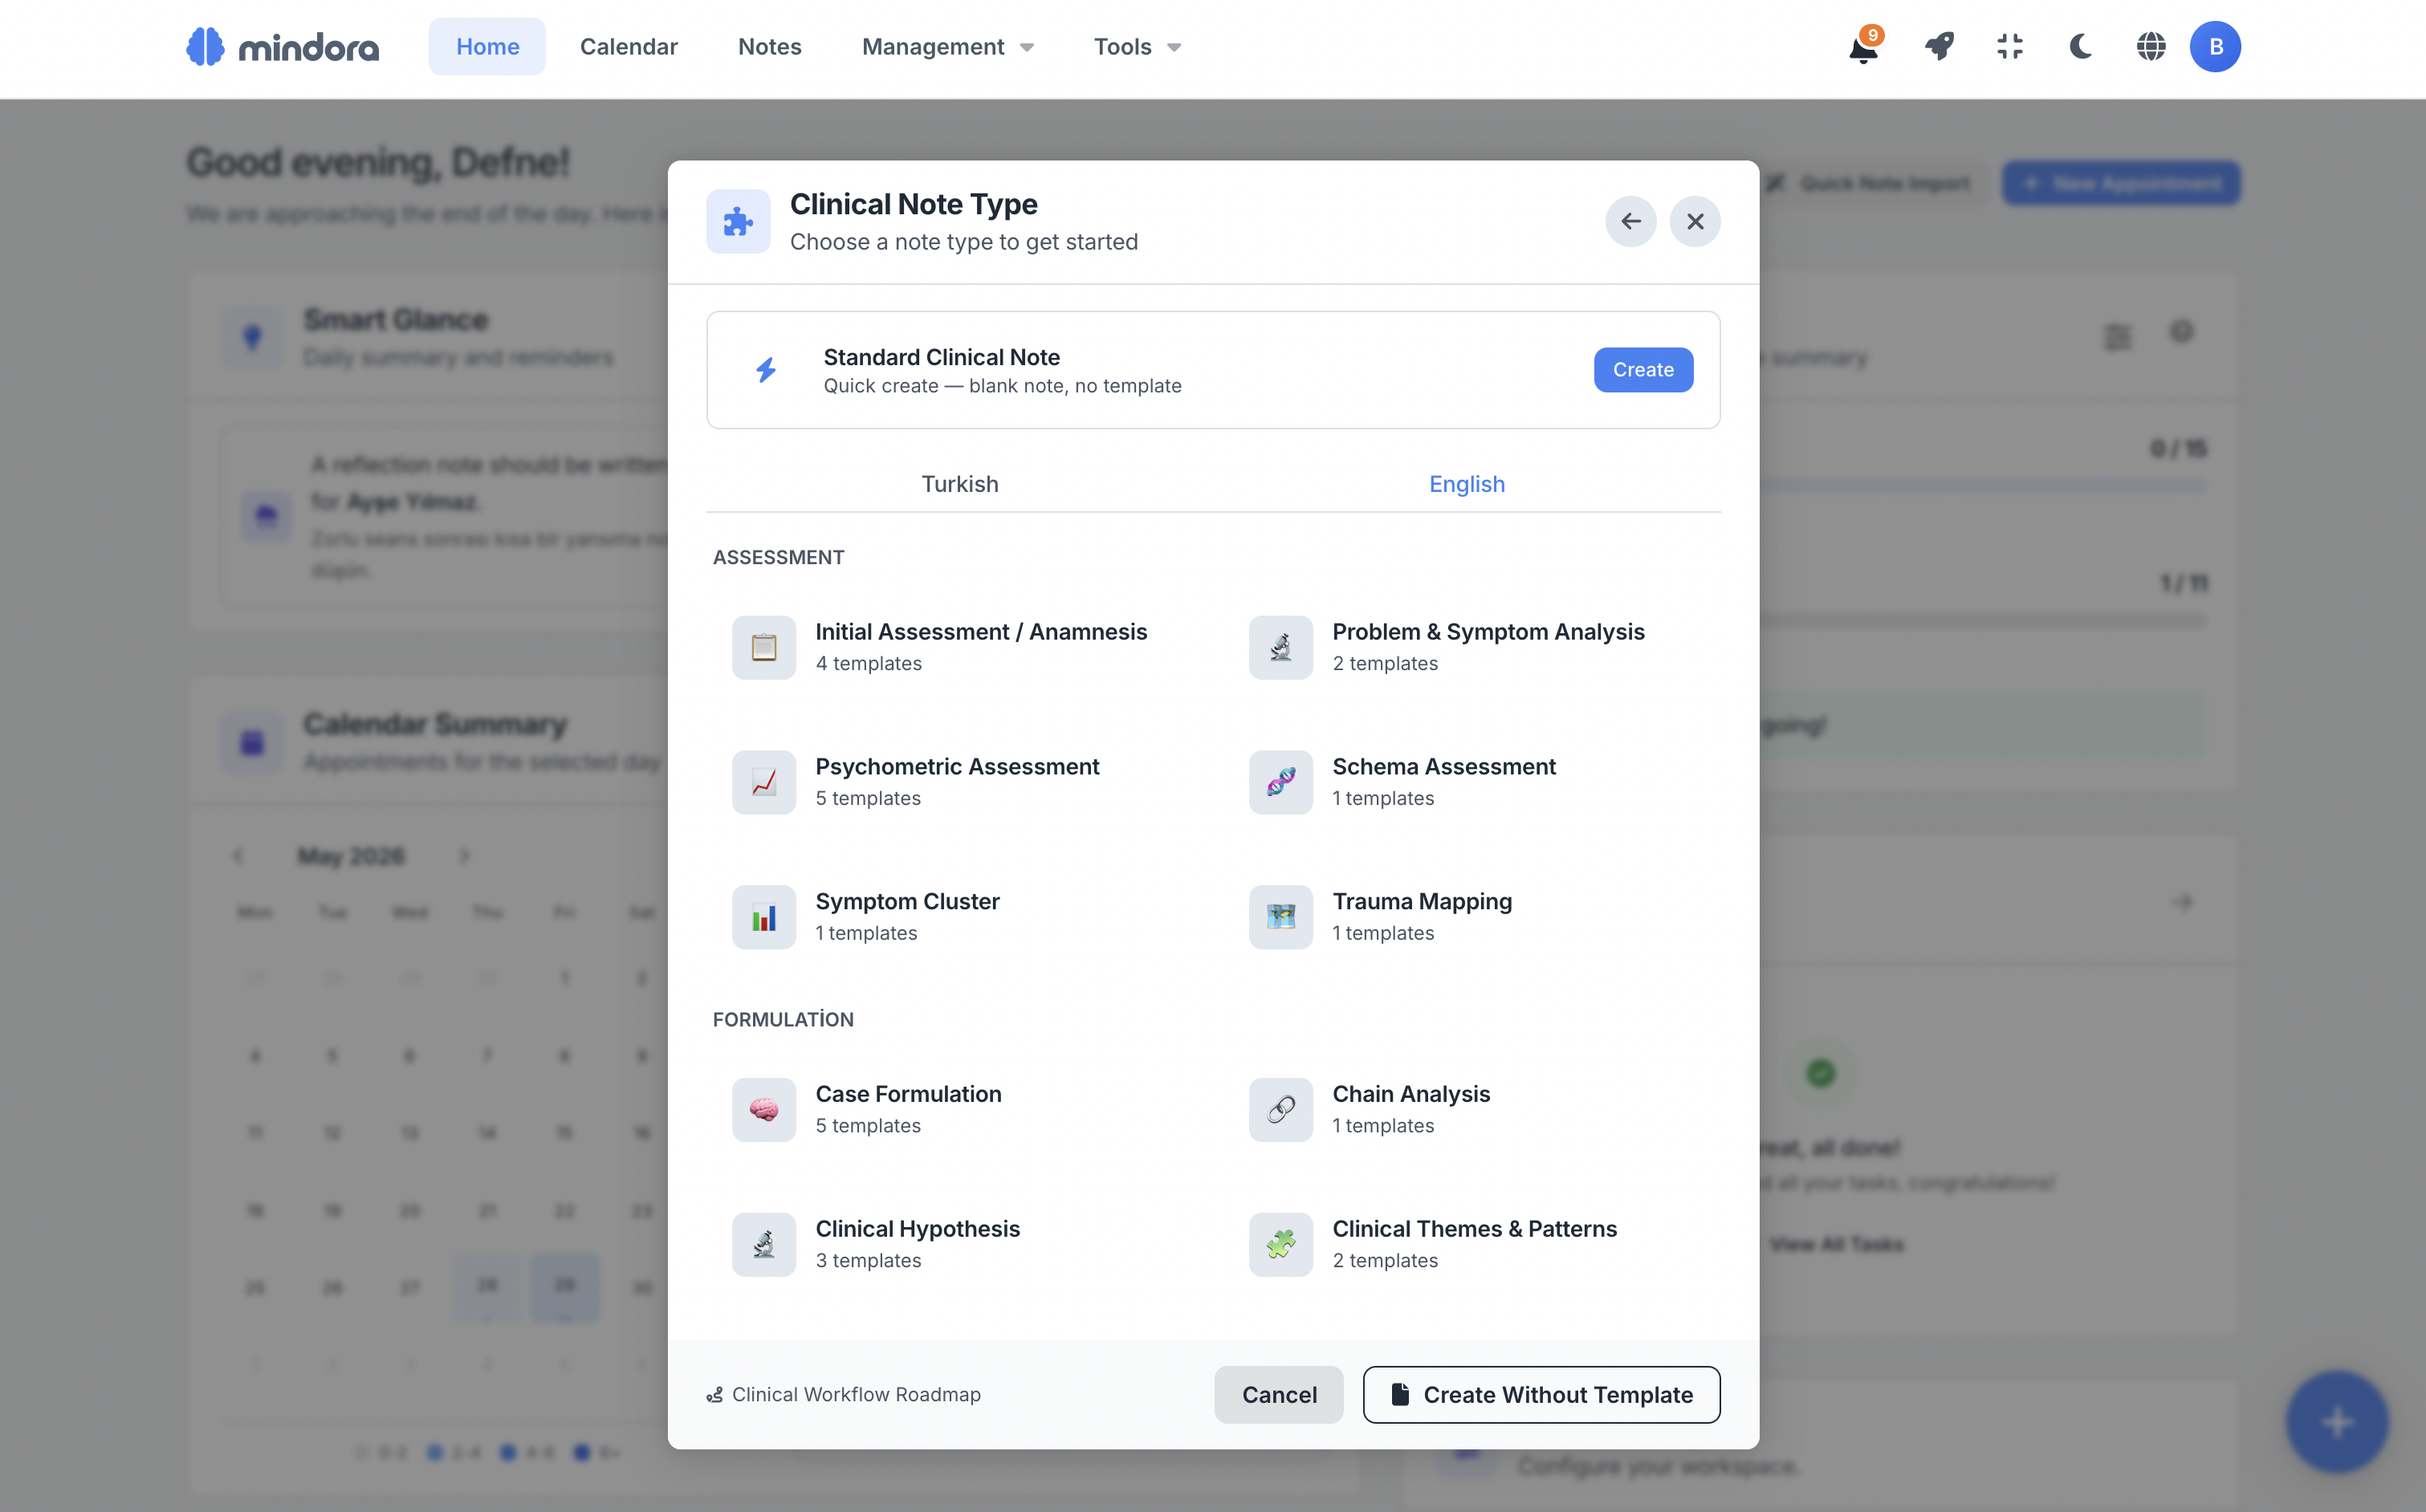2426x1512 pixels.
Task: Click the Chain Analysis link icon
Action: [1280, 1109]
